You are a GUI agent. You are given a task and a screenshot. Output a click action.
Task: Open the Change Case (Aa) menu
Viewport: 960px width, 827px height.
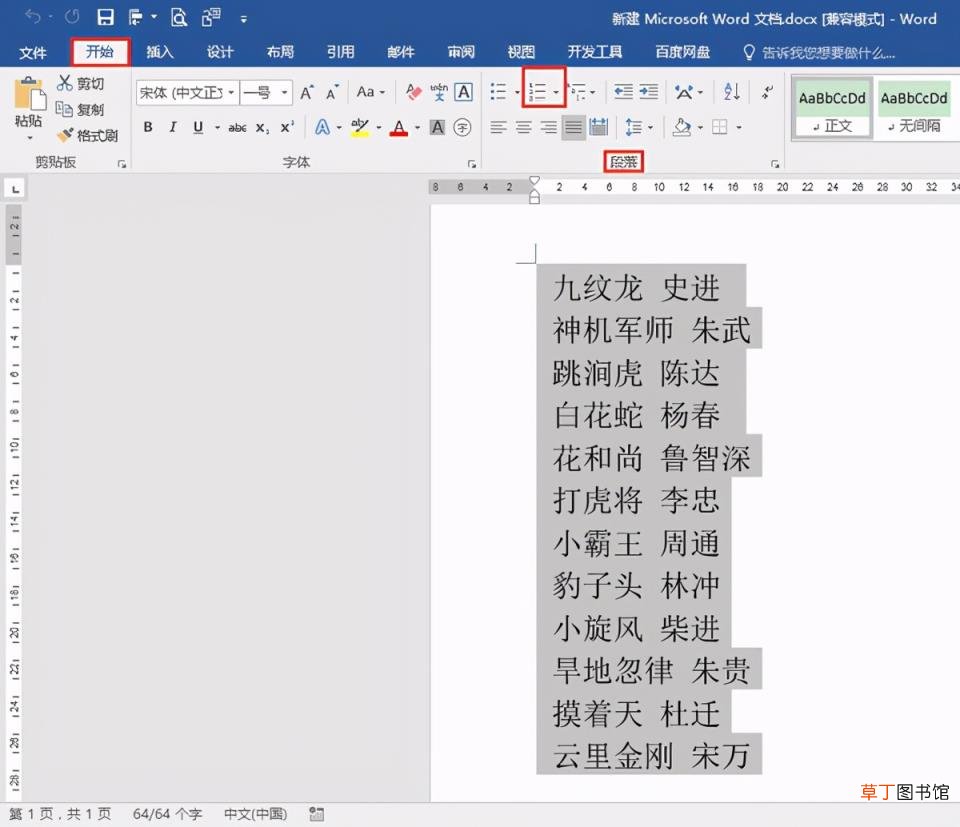tap(370, 92)
